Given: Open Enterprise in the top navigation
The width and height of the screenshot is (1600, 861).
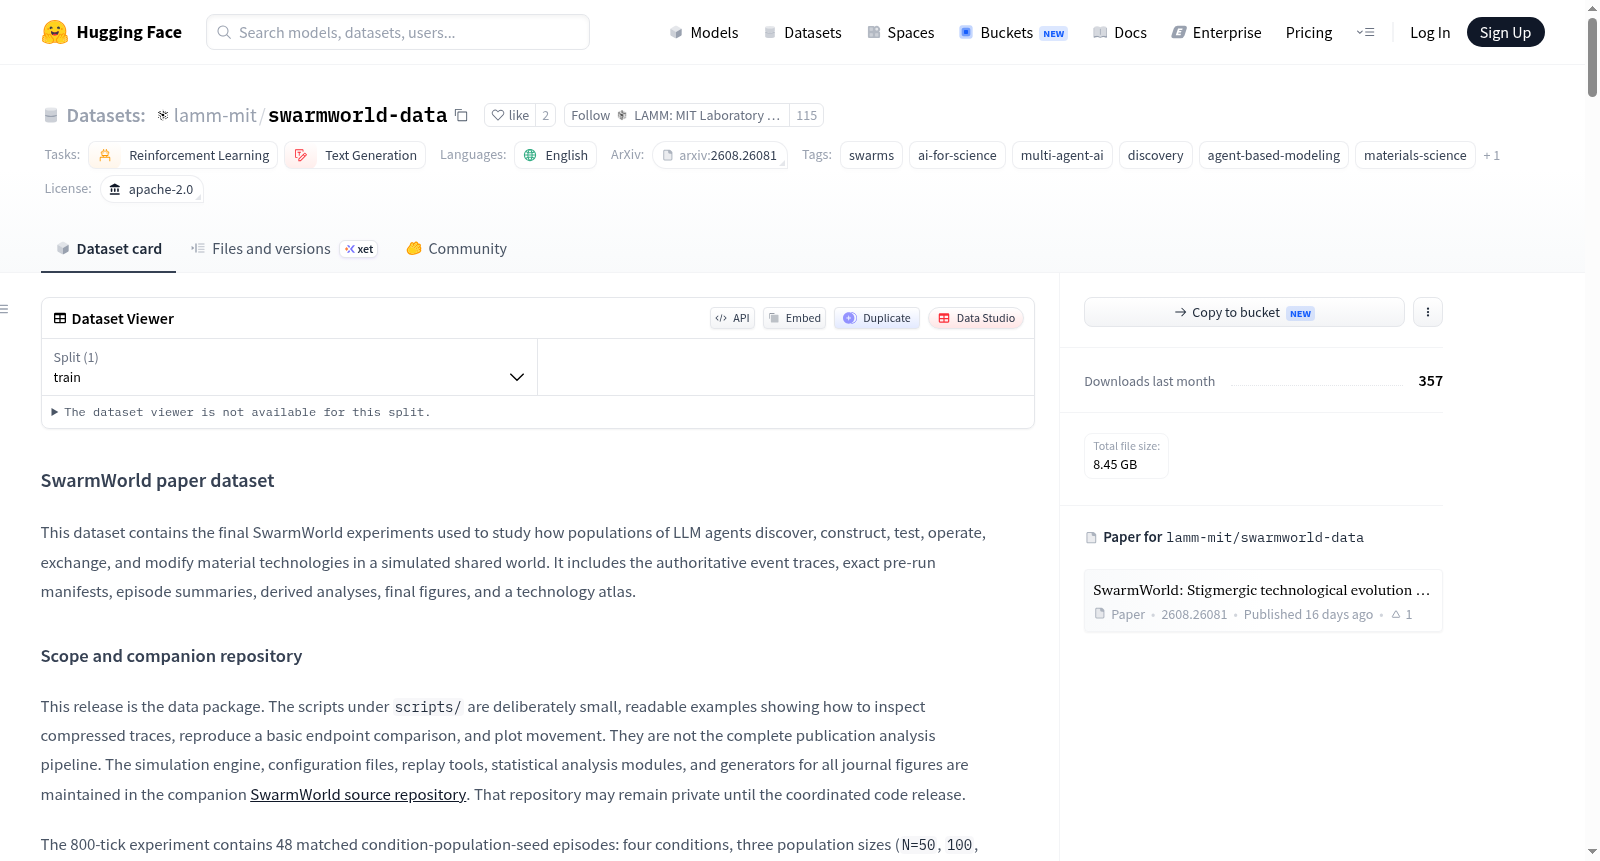Looking at the screenshot, I should (1217, 32).
